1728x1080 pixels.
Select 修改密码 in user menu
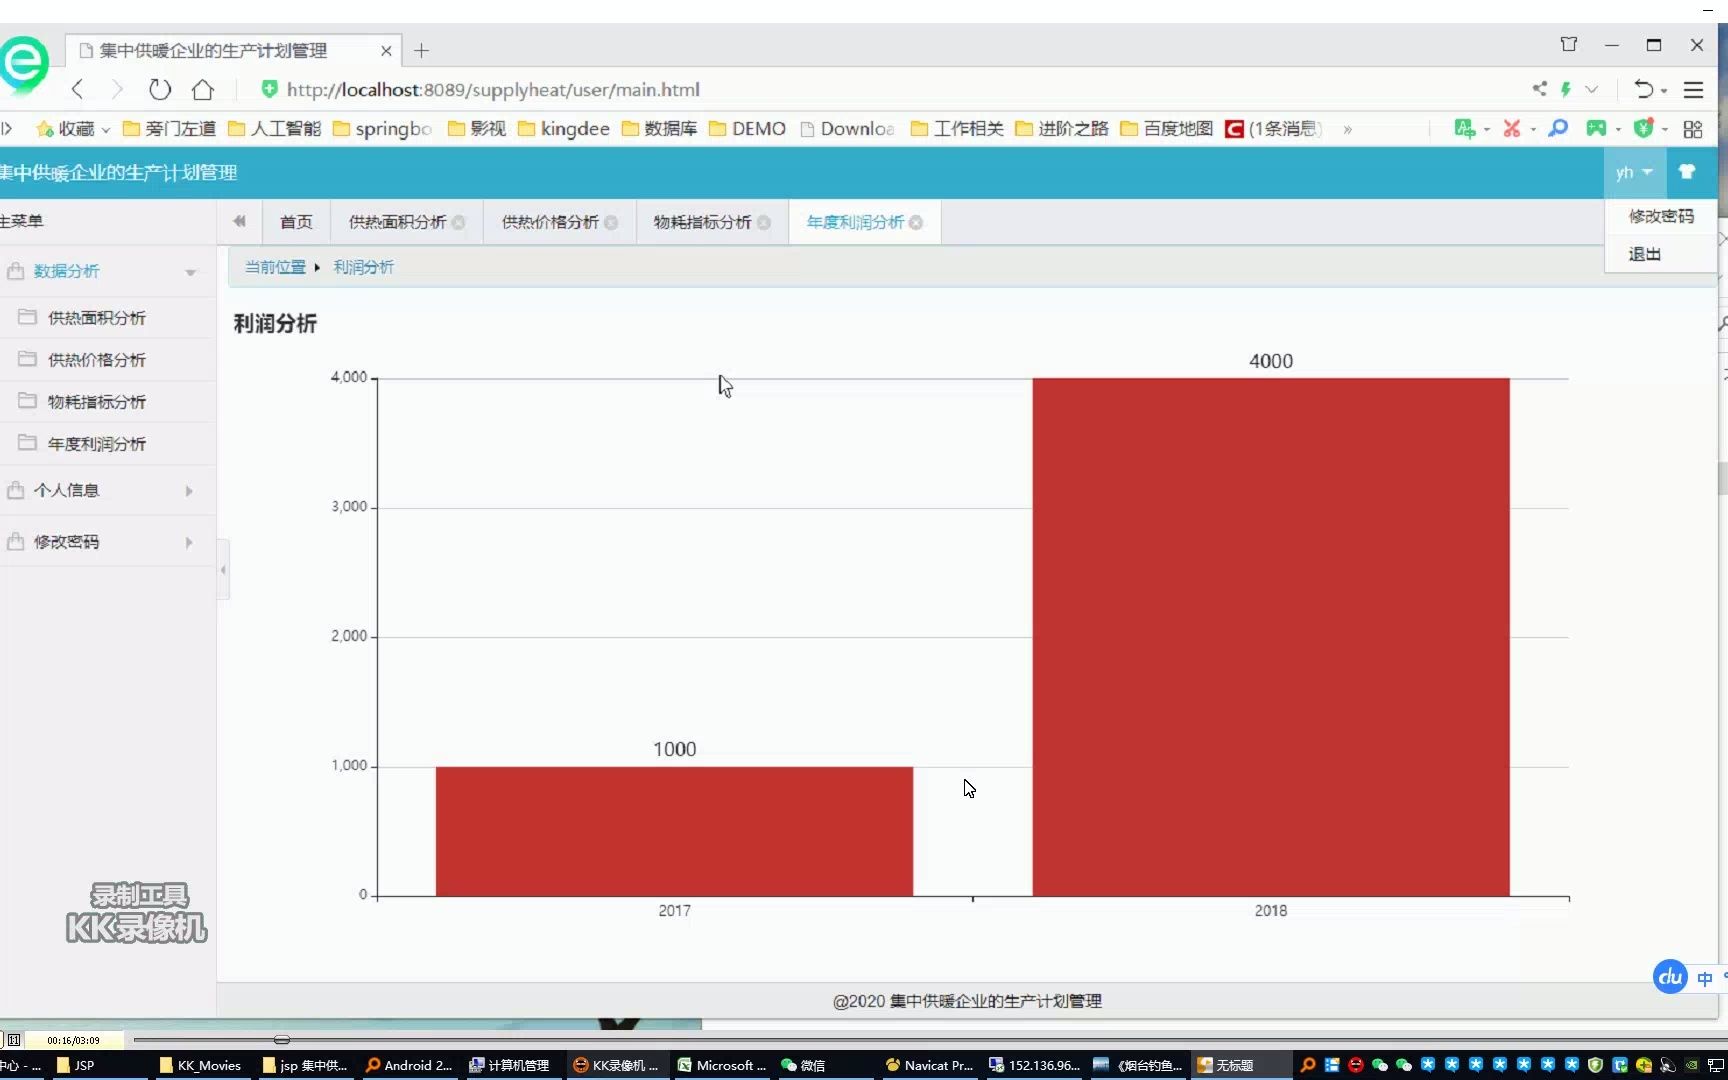[x=1661, y=216]
